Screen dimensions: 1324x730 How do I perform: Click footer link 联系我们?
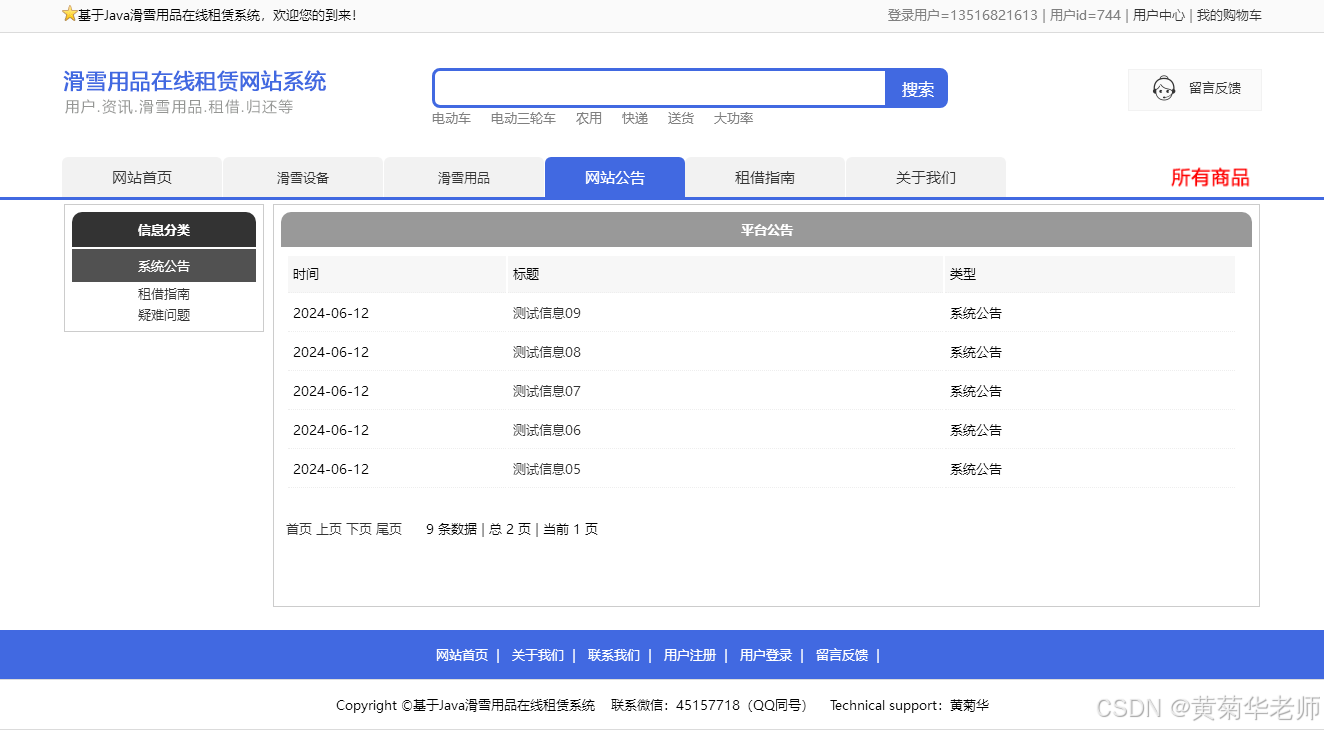click(614, 655)
